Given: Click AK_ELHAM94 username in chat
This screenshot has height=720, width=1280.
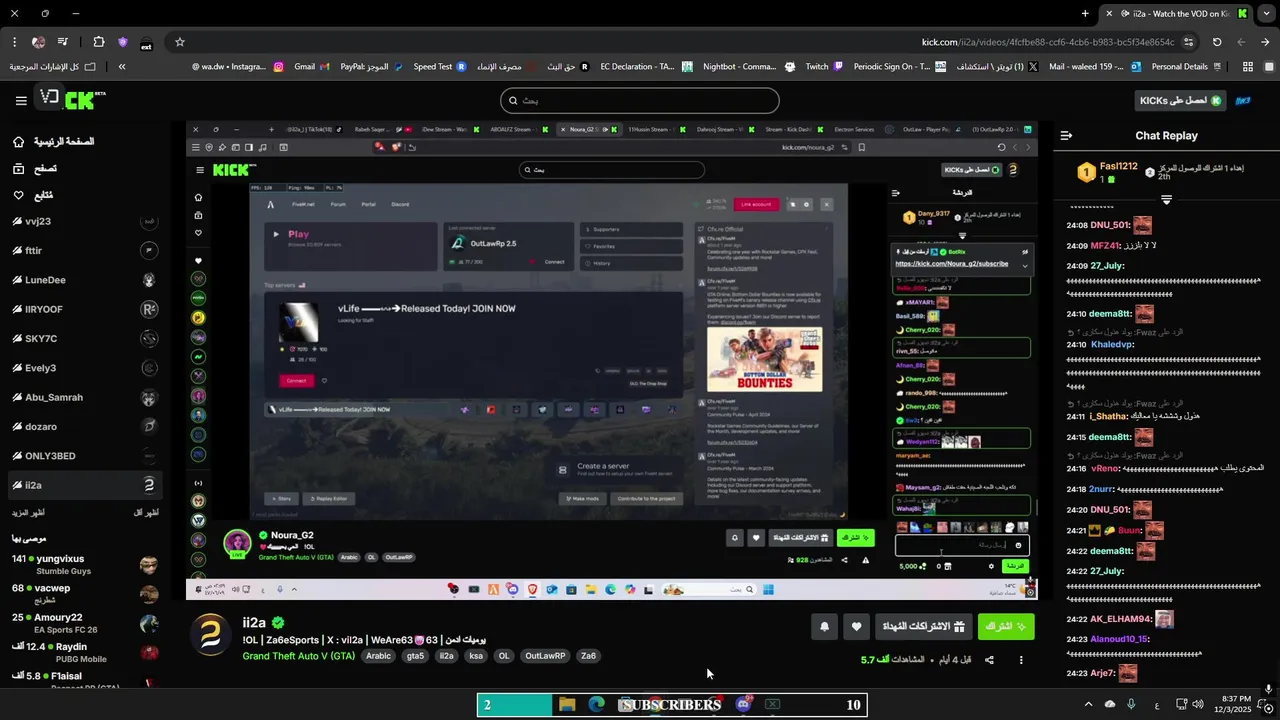Looking at the screenshot, I should click(1120, 619).
